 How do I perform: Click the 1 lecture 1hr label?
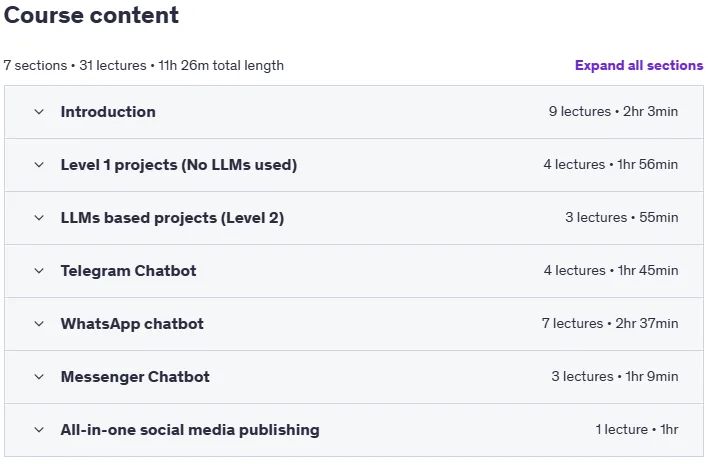click(637, 430)
